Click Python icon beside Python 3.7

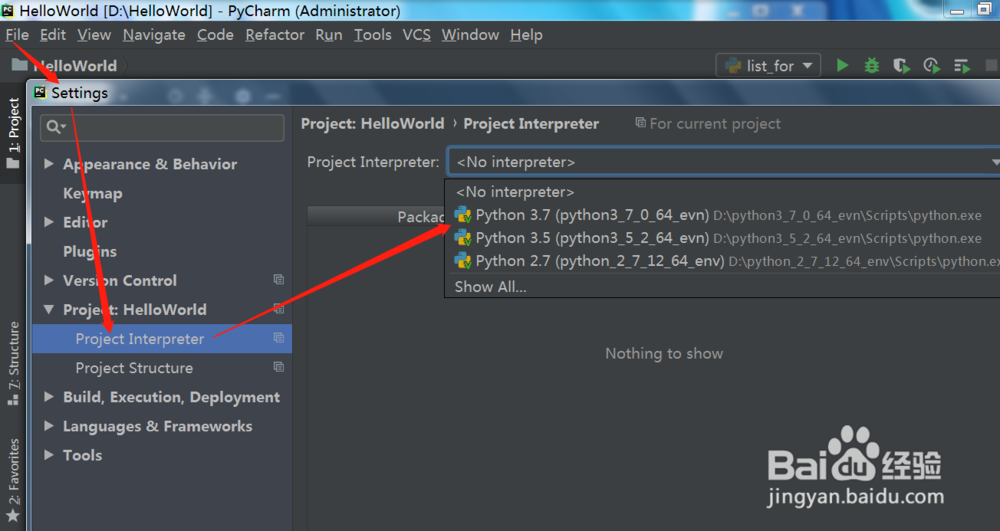point(462,215)
